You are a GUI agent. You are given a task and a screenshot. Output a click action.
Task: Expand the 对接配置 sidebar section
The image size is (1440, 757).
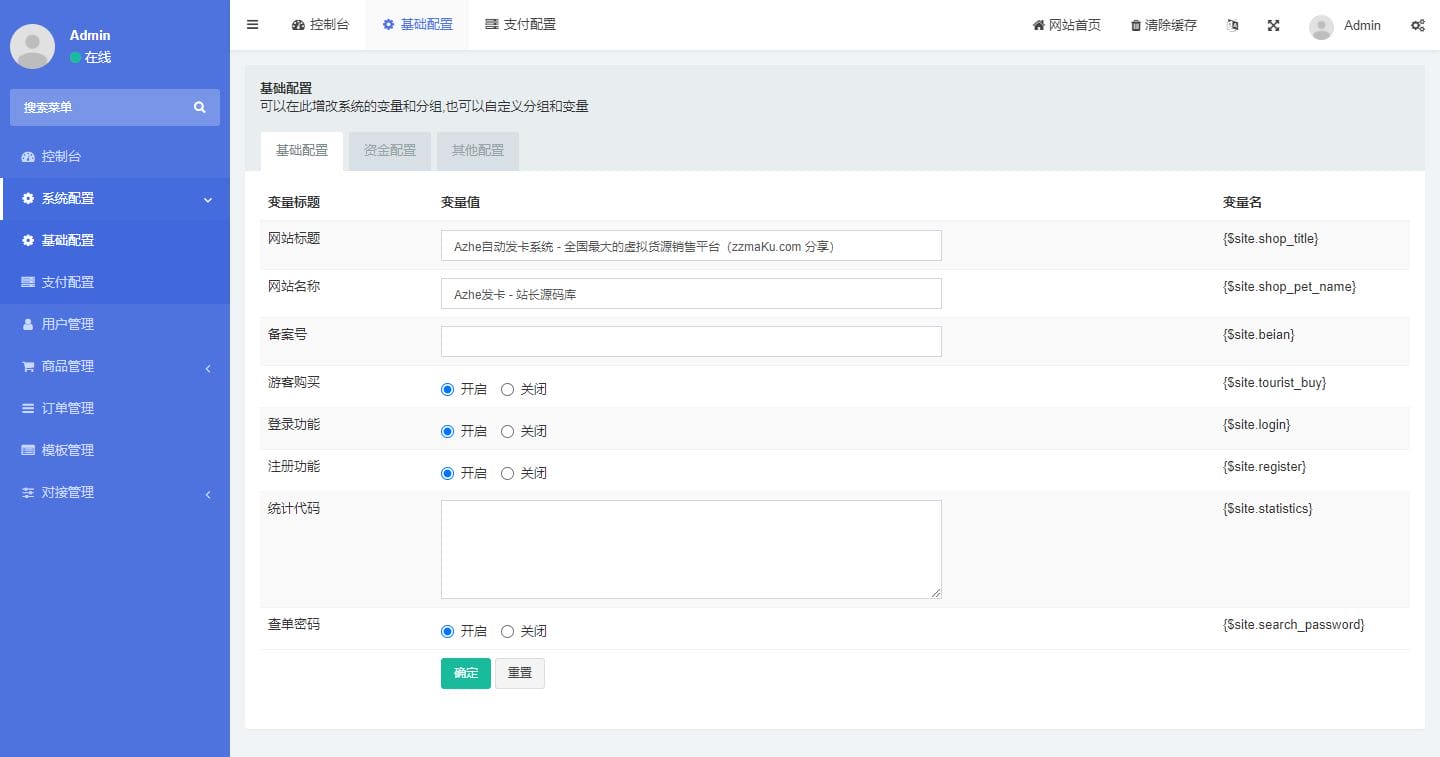67,492
